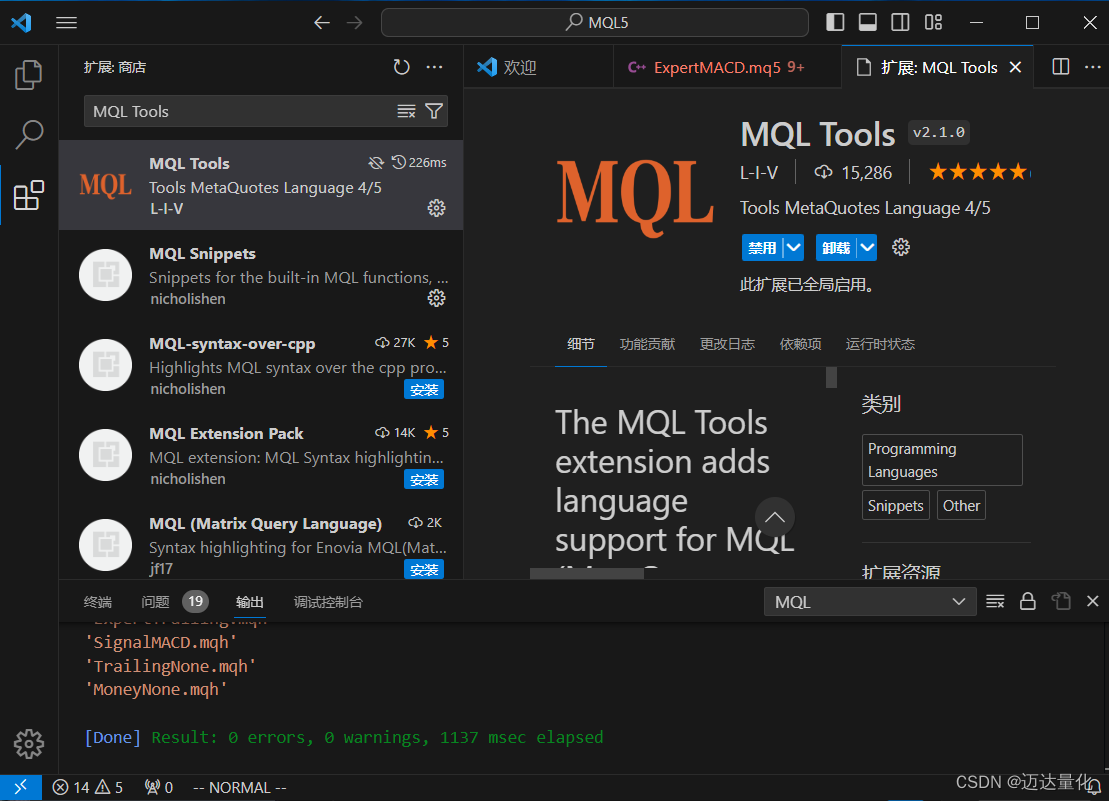Go back with the left arrow

pos(322,23)
